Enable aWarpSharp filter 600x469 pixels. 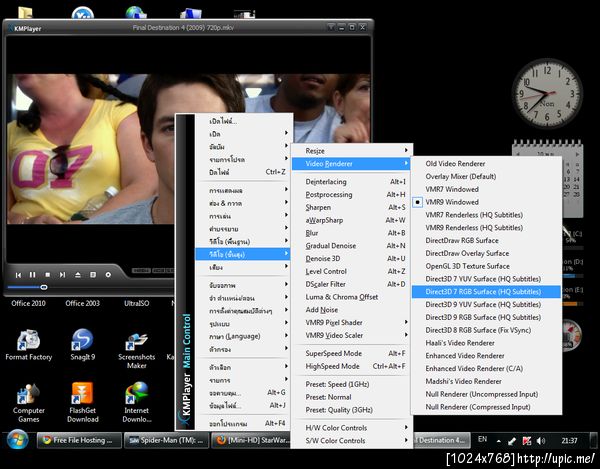[x=351, y=220]
